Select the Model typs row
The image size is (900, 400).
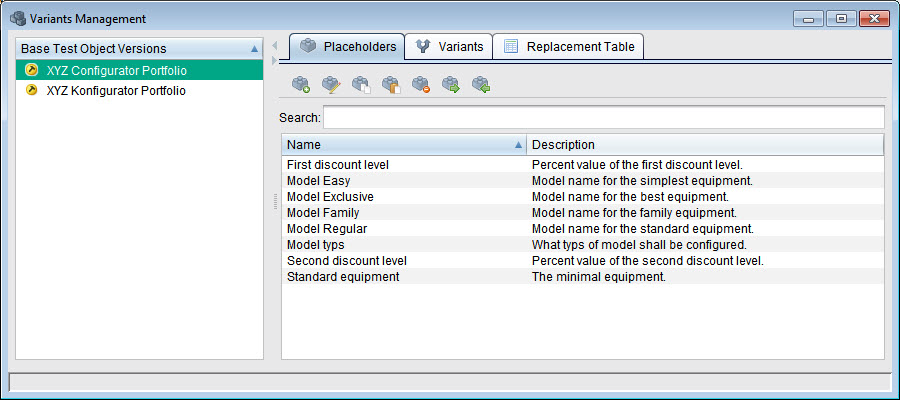pos(583,244)
